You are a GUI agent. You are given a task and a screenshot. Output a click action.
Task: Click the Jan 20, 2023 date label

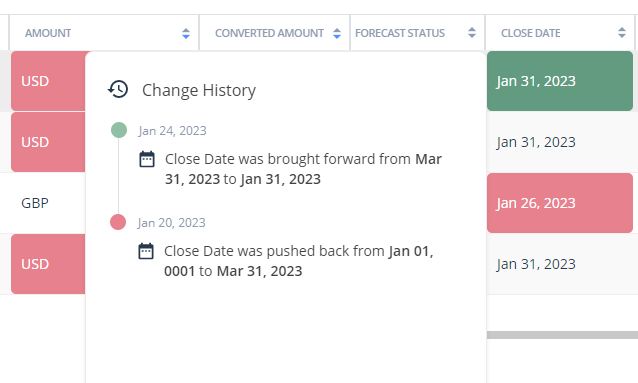pyautogui.click(x=172, y=223)
